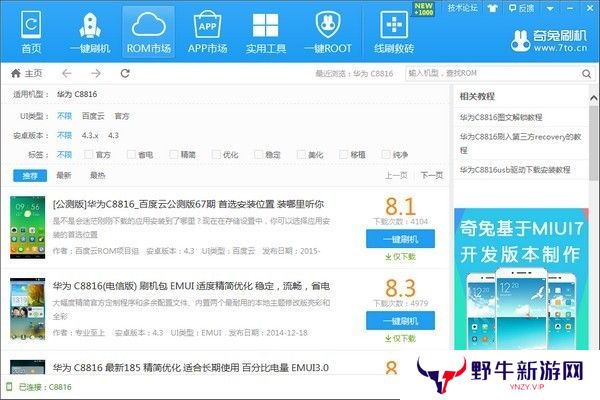The height and width of the screenshot is (400, 600).
Task: Click the skin shirt icon in title bar
Action: (492, 8)
